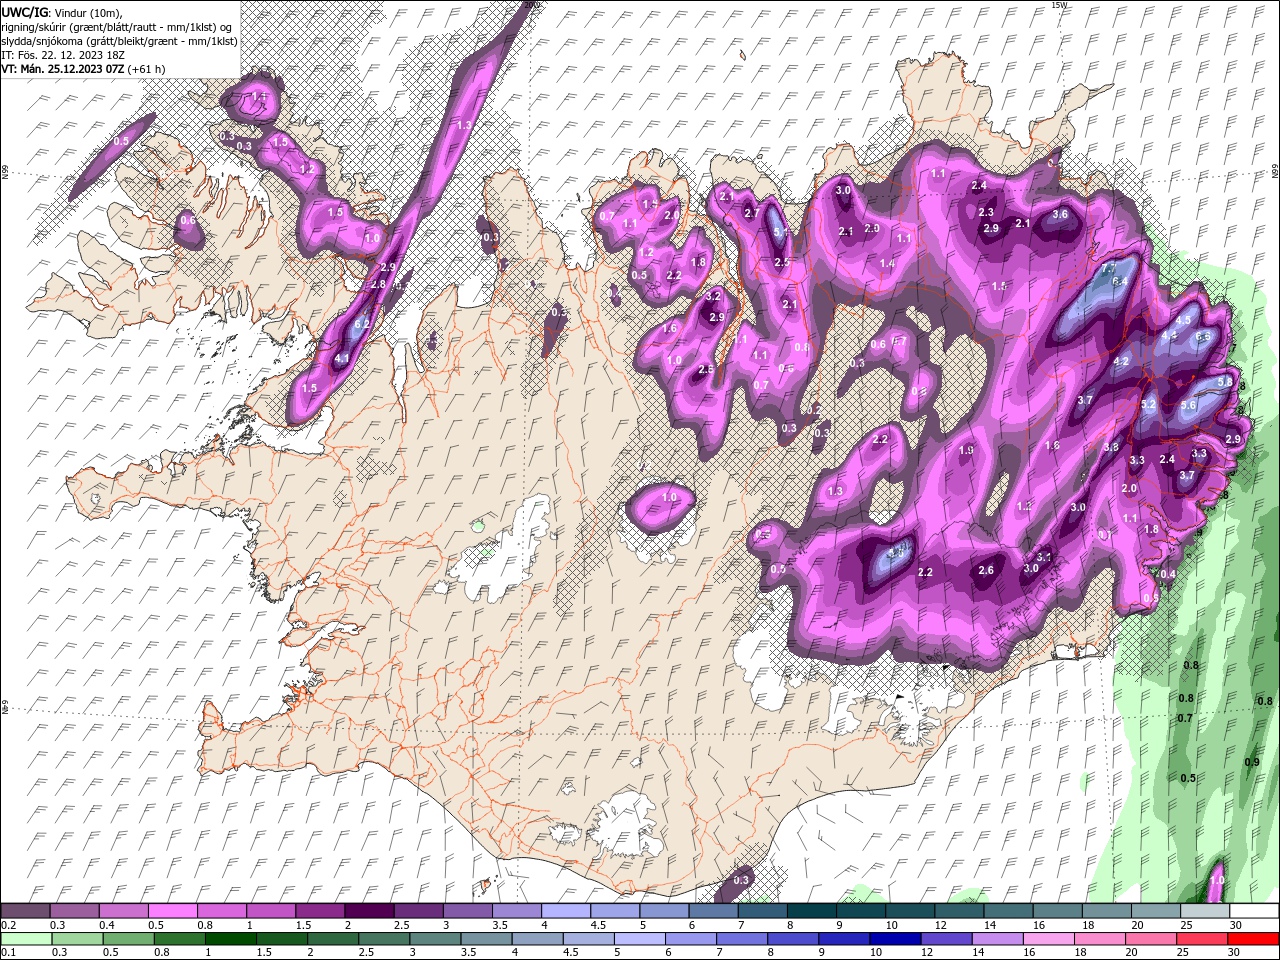
Task: Pick the bright red swatch after the lower 30
Action: pyautogui.click(x=1253, y=939)
